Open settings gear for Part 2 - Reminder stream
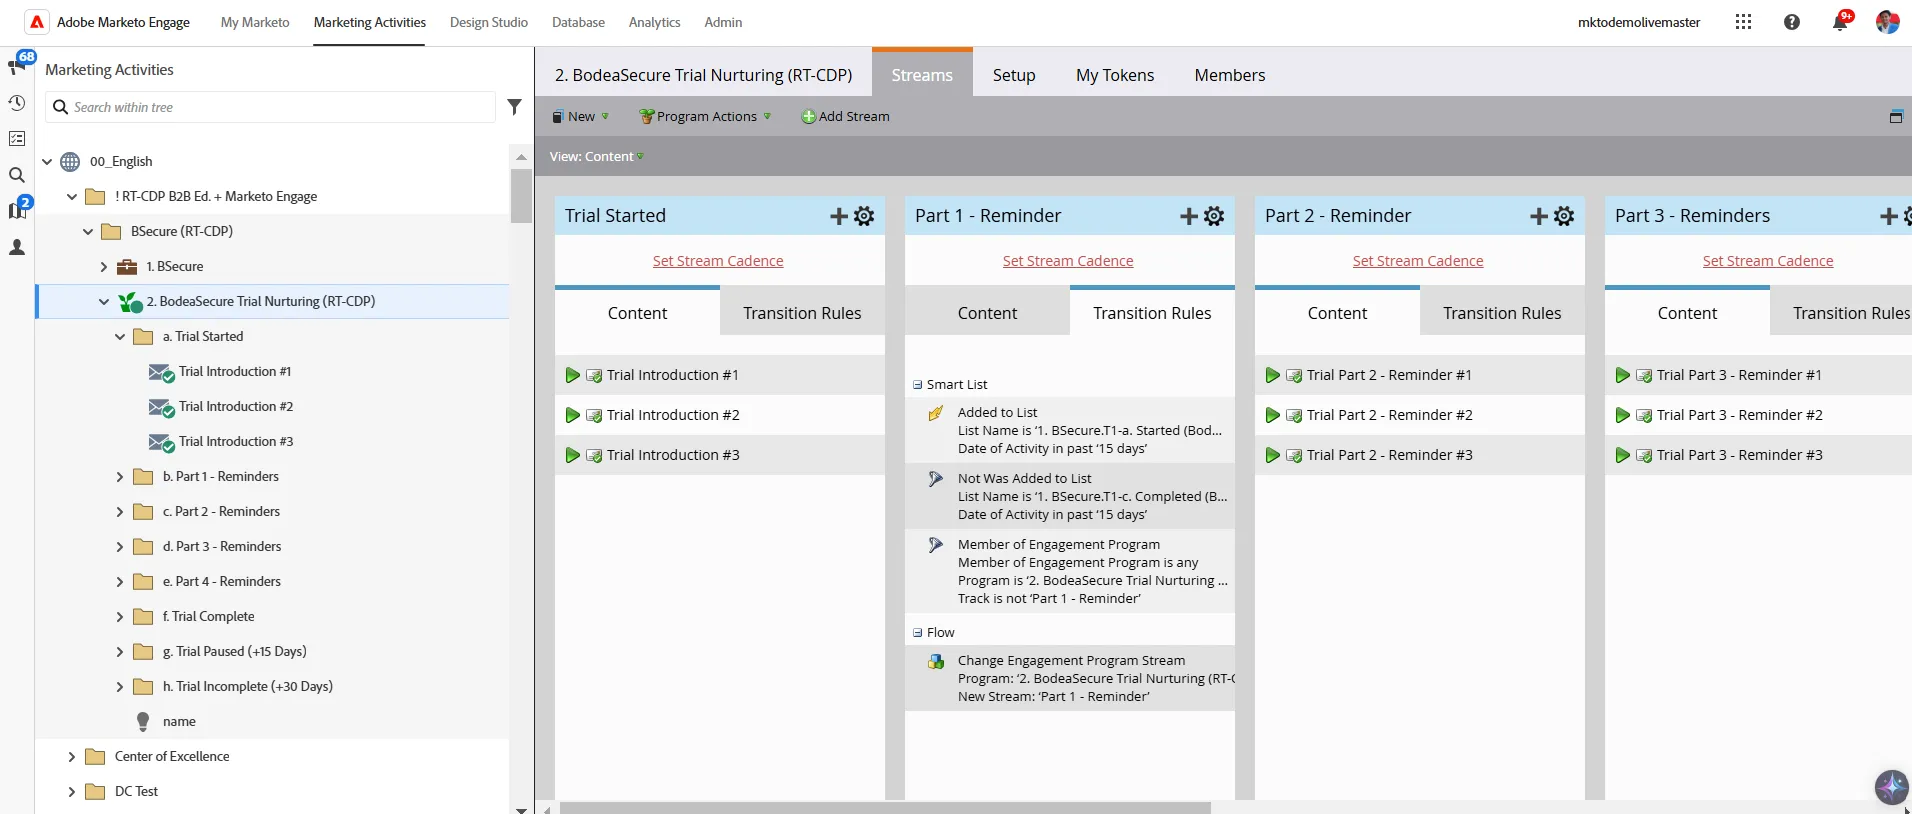1912x814 pixels. [x=1564, y=216]
